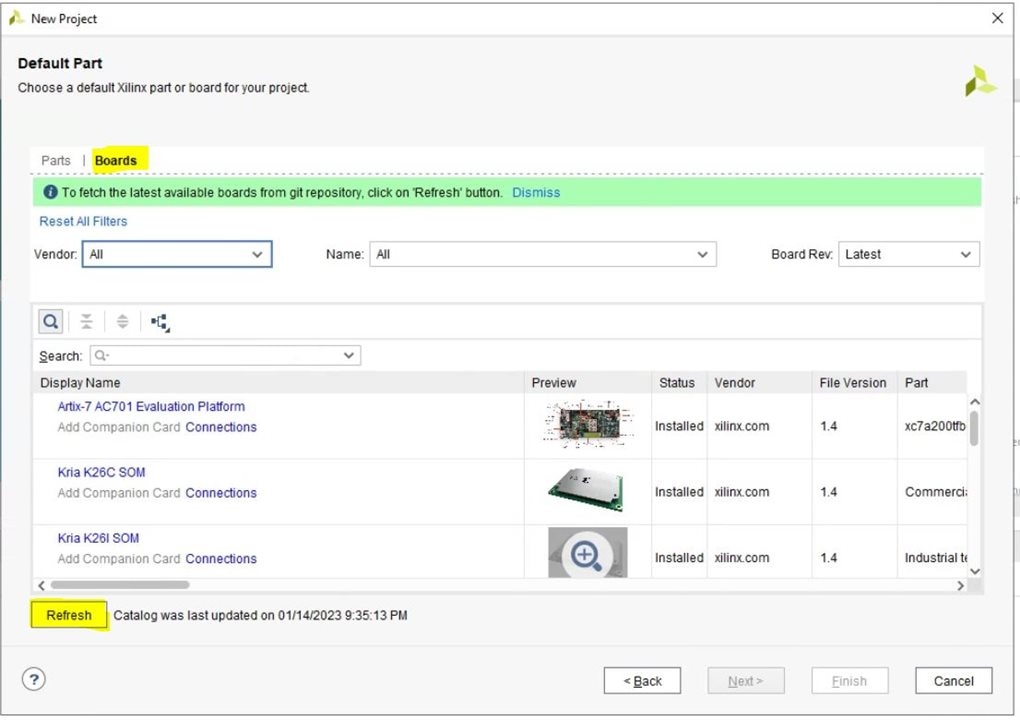Screen dimensions: 1020x720
Task: Click the Reset All Filters link
Action: 83,222
